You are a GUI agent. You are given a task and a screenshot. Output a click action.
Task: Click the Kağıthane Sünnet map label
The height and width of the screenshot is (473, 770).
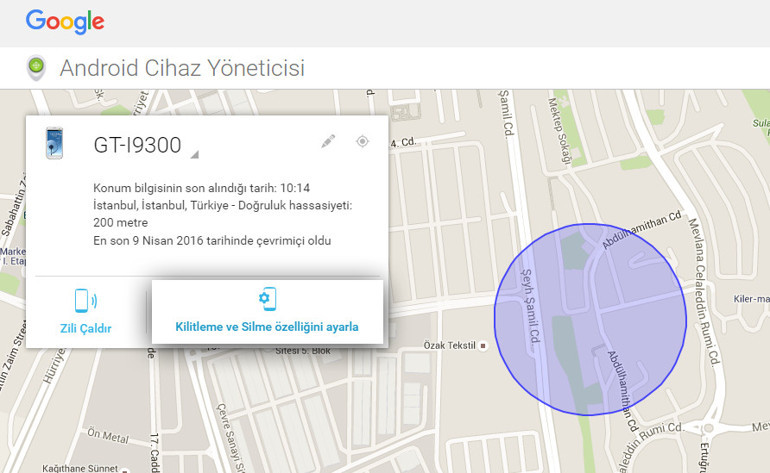coord(80,468)
